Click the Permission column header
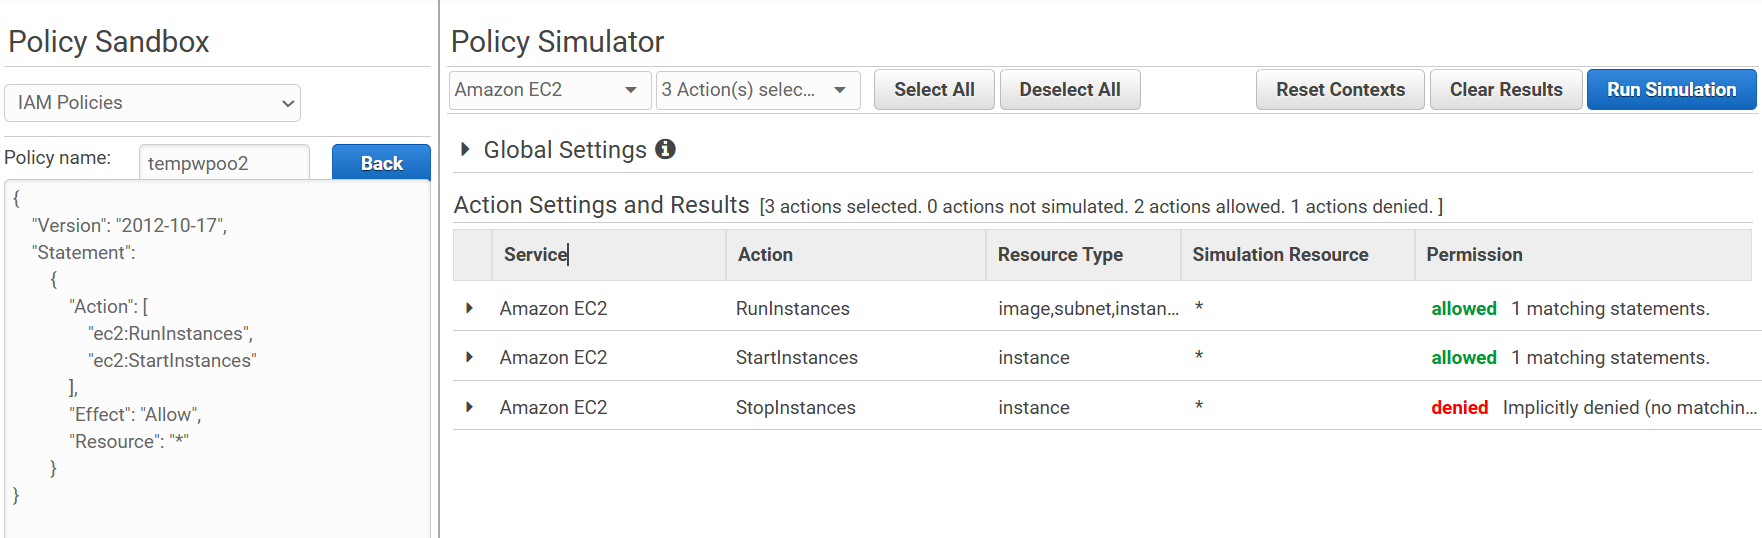The image size is (1762, 538). [1474, 255]
